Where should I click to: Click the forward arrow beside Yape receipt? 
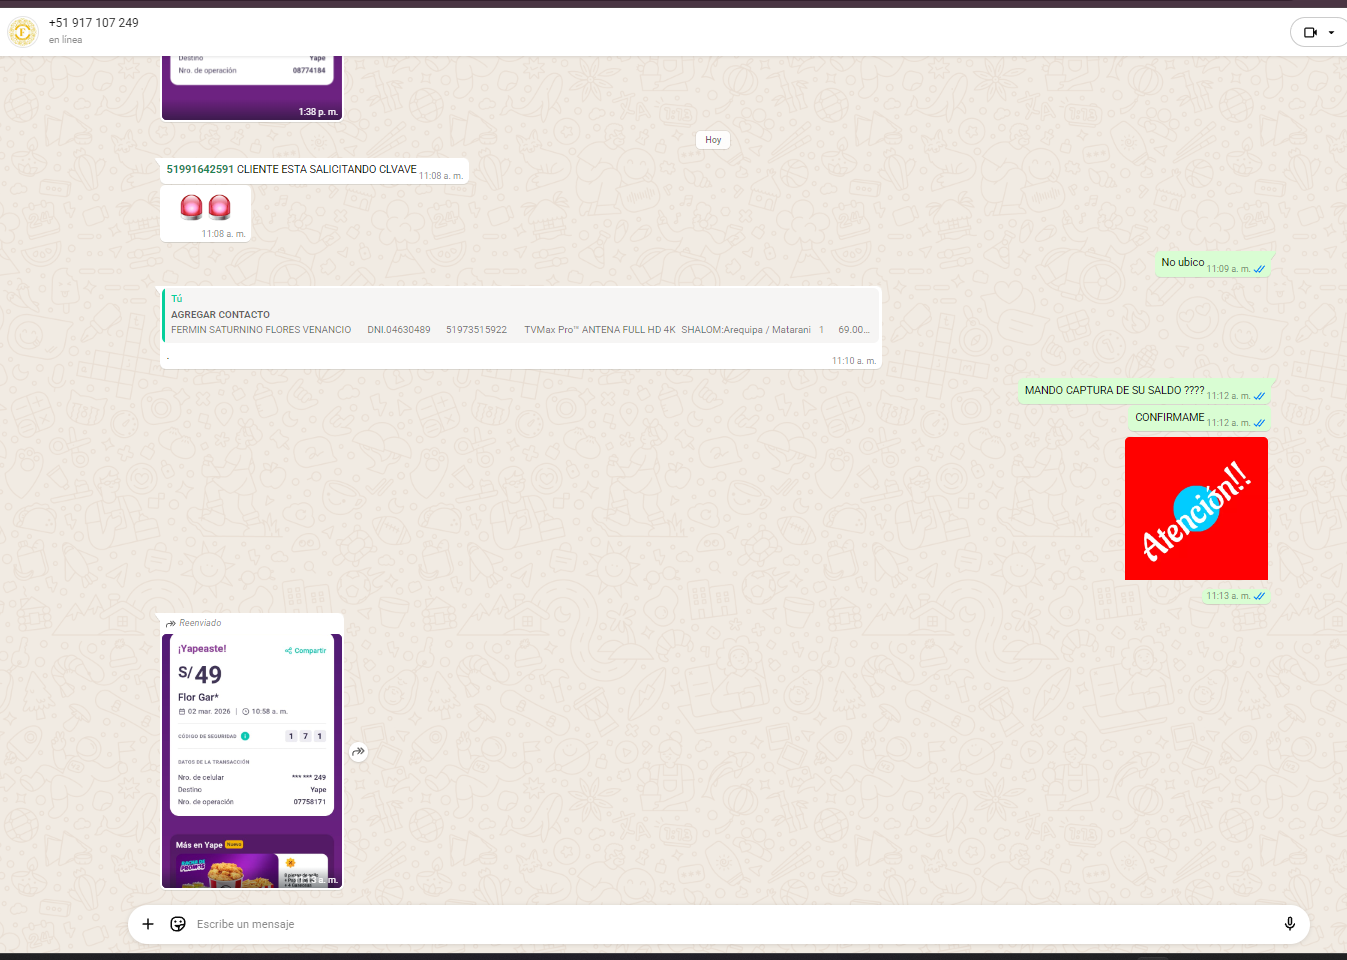(358, 752)
